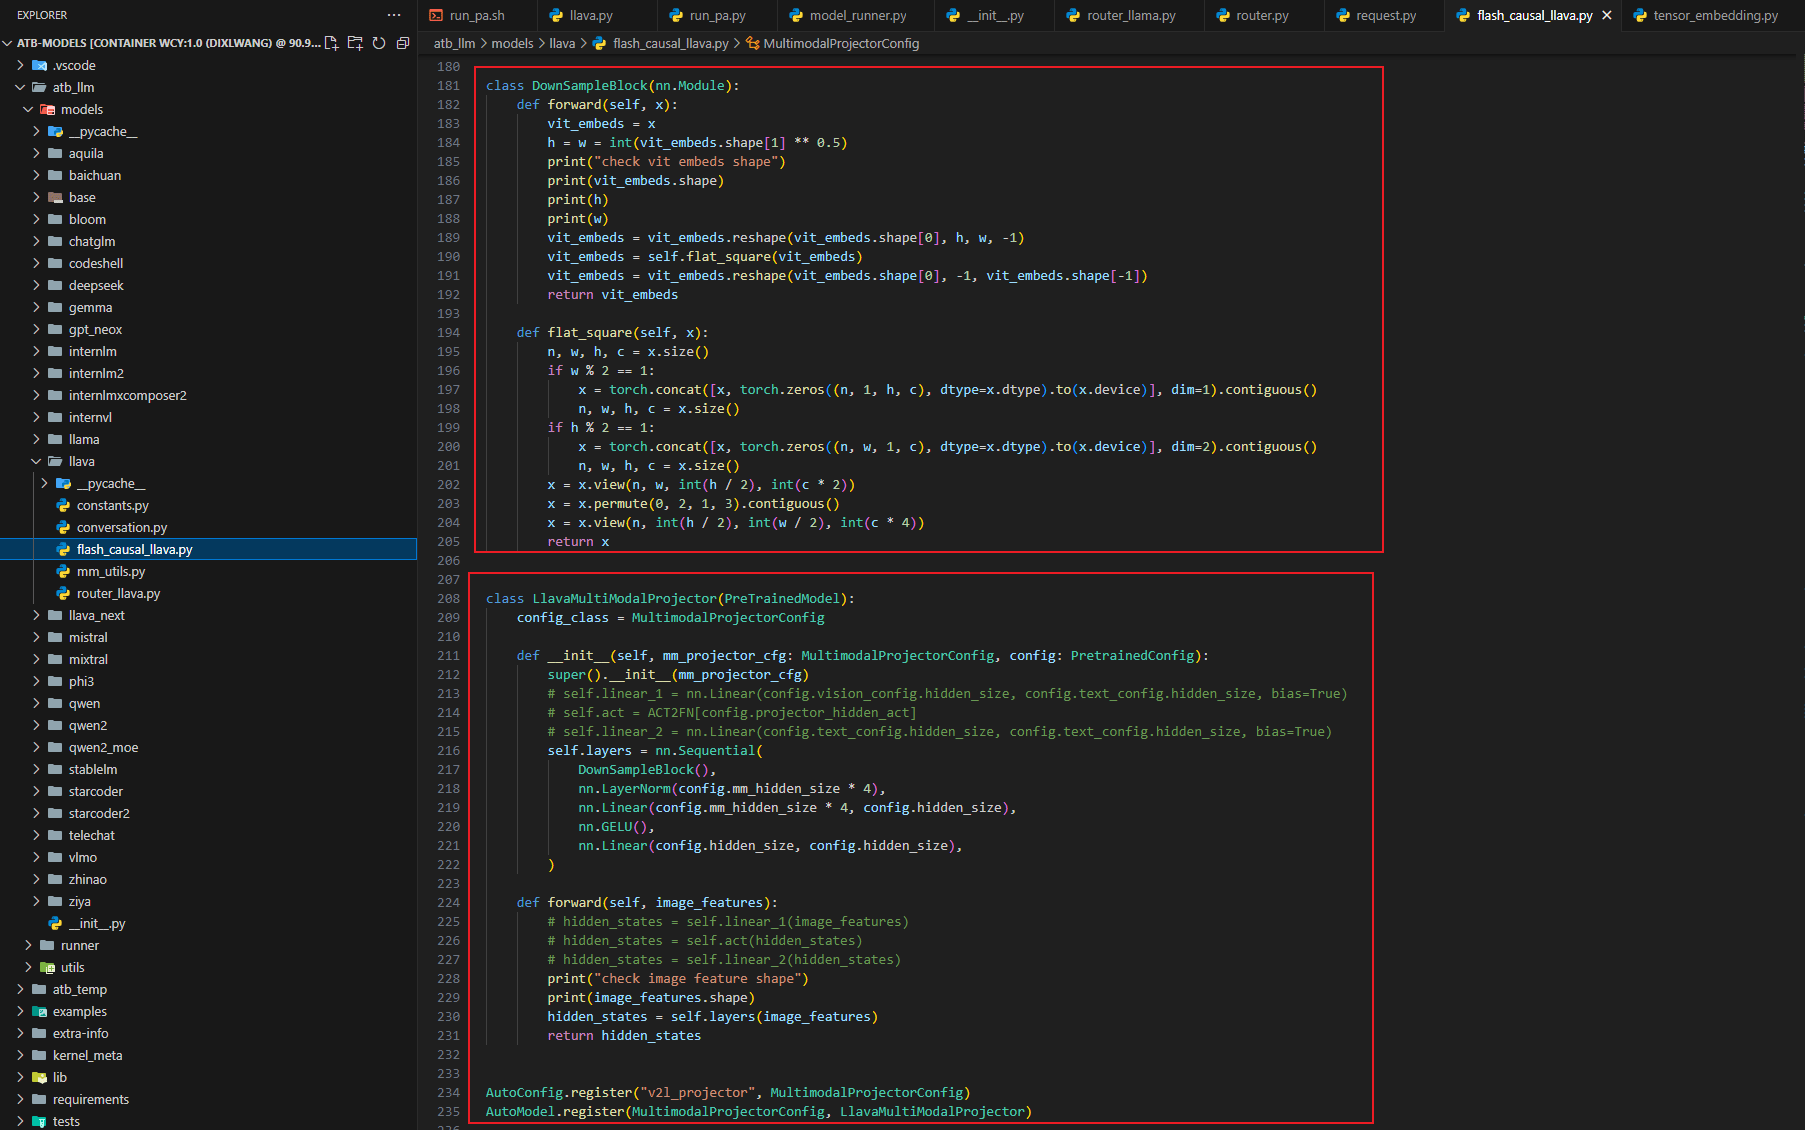This screenshot has width=1805, height=1130.
Task: Click the __pycache__ folder icon under models
Action: (x=55, y=131)
